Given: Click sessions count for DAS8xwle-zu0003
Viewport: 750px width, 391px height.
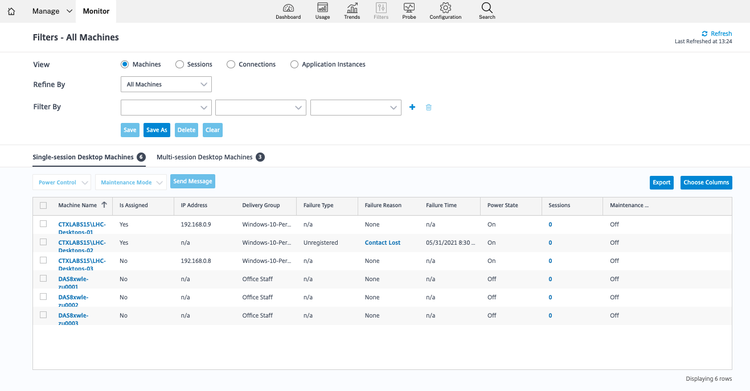Looking at the screenshot, I should coord(550,315).
